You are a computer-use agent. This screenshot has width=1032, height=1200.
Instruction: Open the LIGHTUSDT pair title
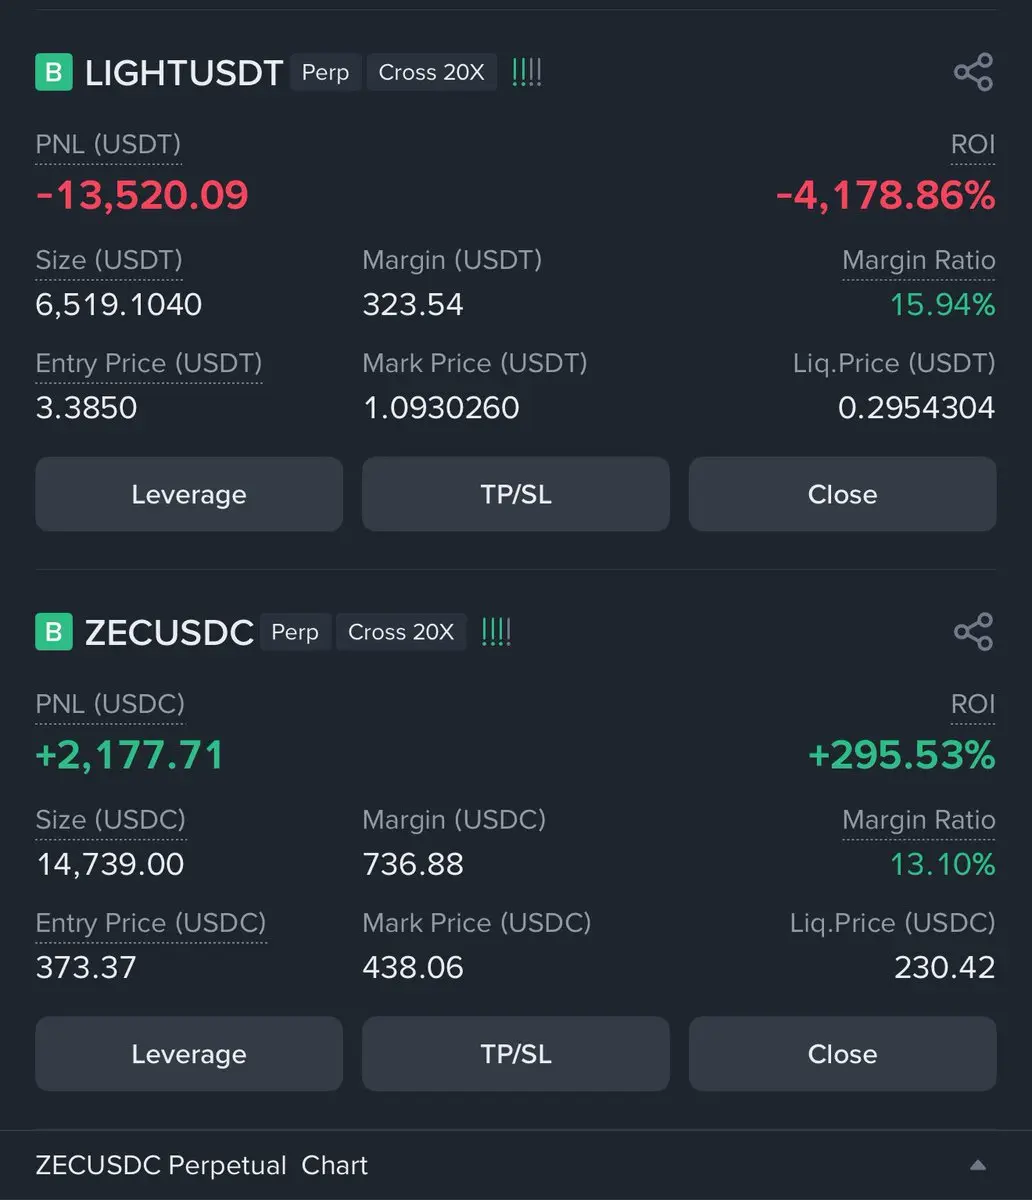tap(184, 73)
